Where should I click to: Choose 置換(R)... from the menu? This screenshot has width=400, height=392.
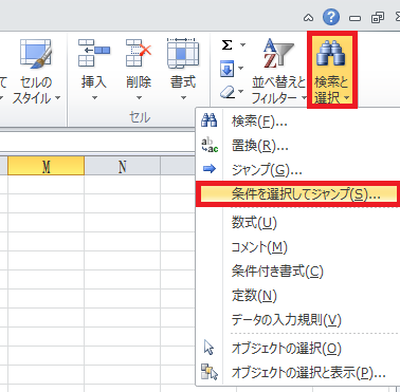[298, 146]
